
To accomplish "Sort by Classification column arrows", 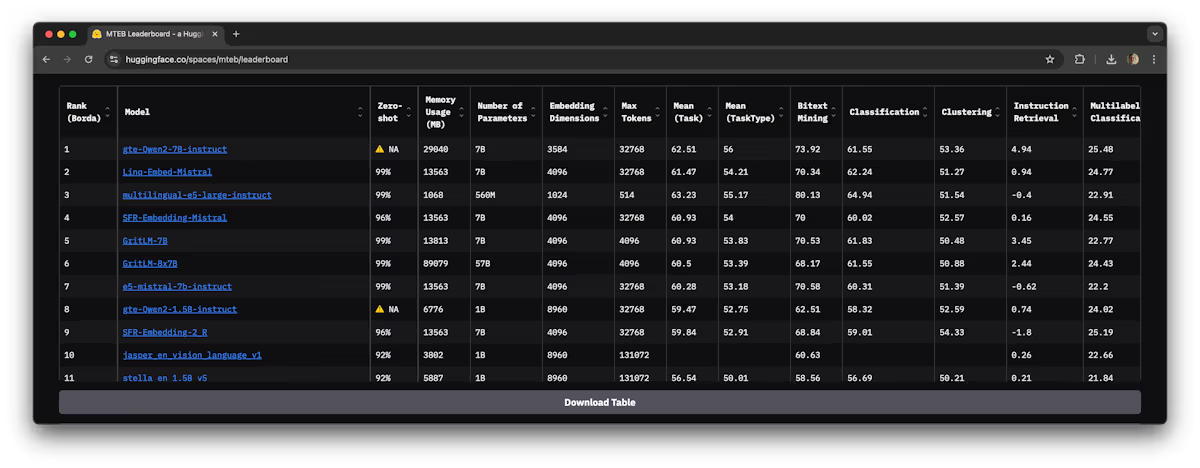I will point(925,112).
